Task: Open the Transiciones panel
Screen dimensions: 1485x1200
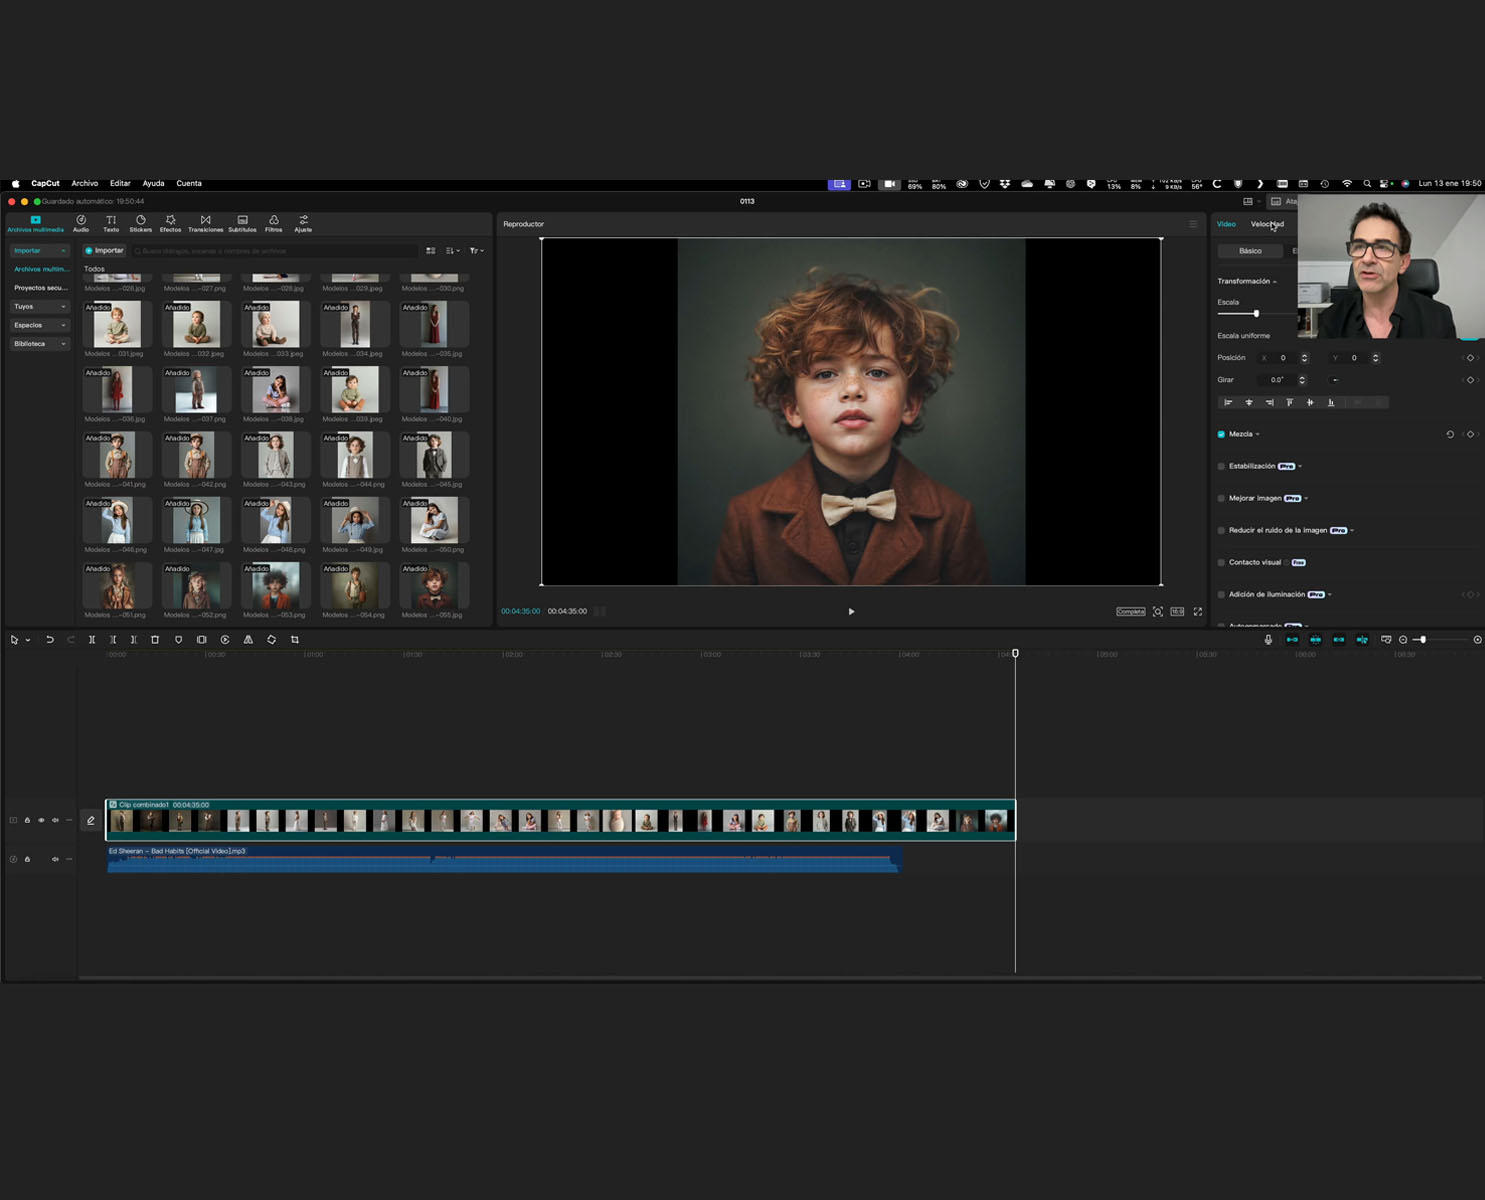Action: (205, 223)
